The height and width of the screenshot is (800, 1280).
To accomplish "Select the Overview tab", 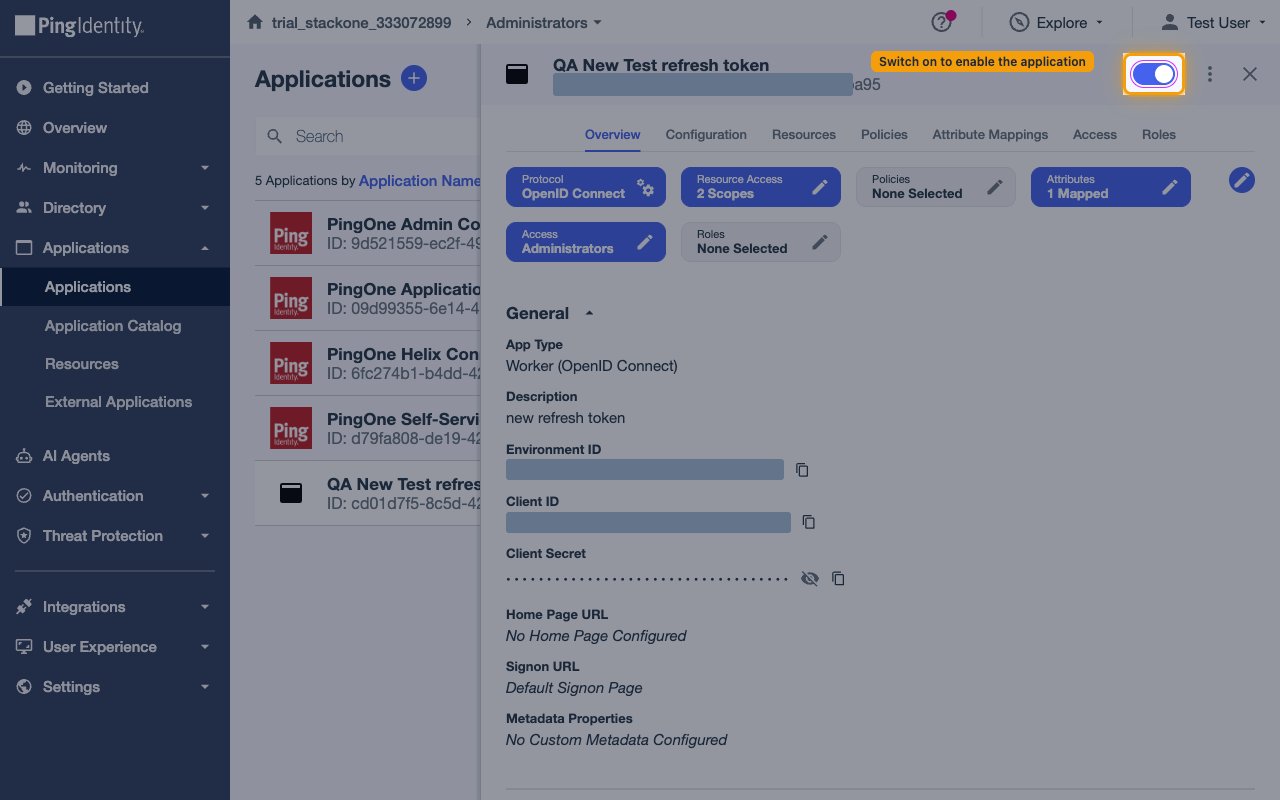I will coord(612,134).
